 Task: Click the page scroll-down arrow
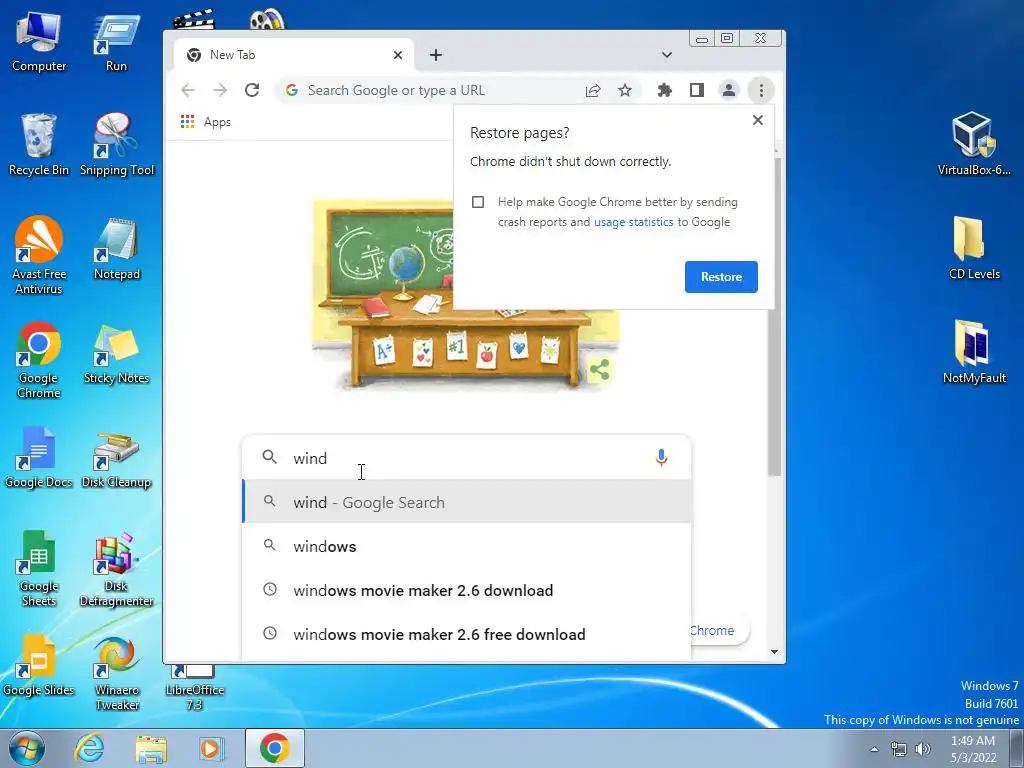click(x=775, y=652)
